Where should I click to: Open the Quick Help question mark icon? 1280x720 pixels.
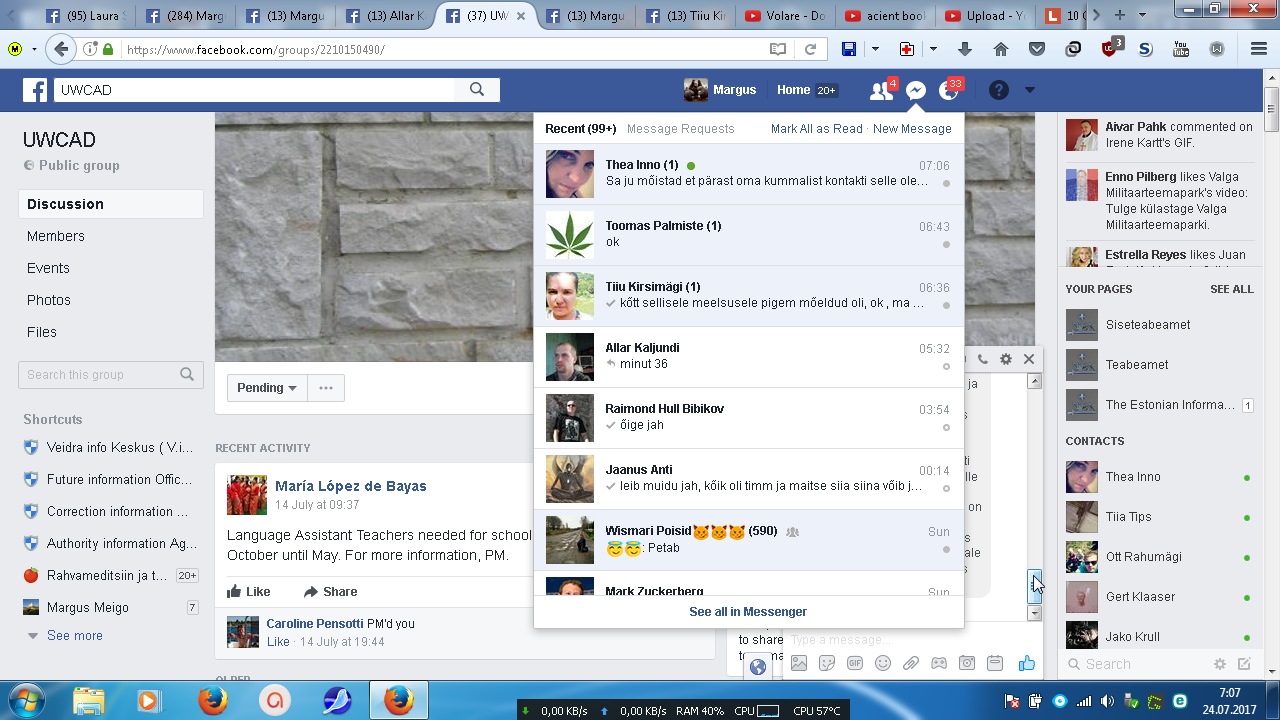point(998,90)
